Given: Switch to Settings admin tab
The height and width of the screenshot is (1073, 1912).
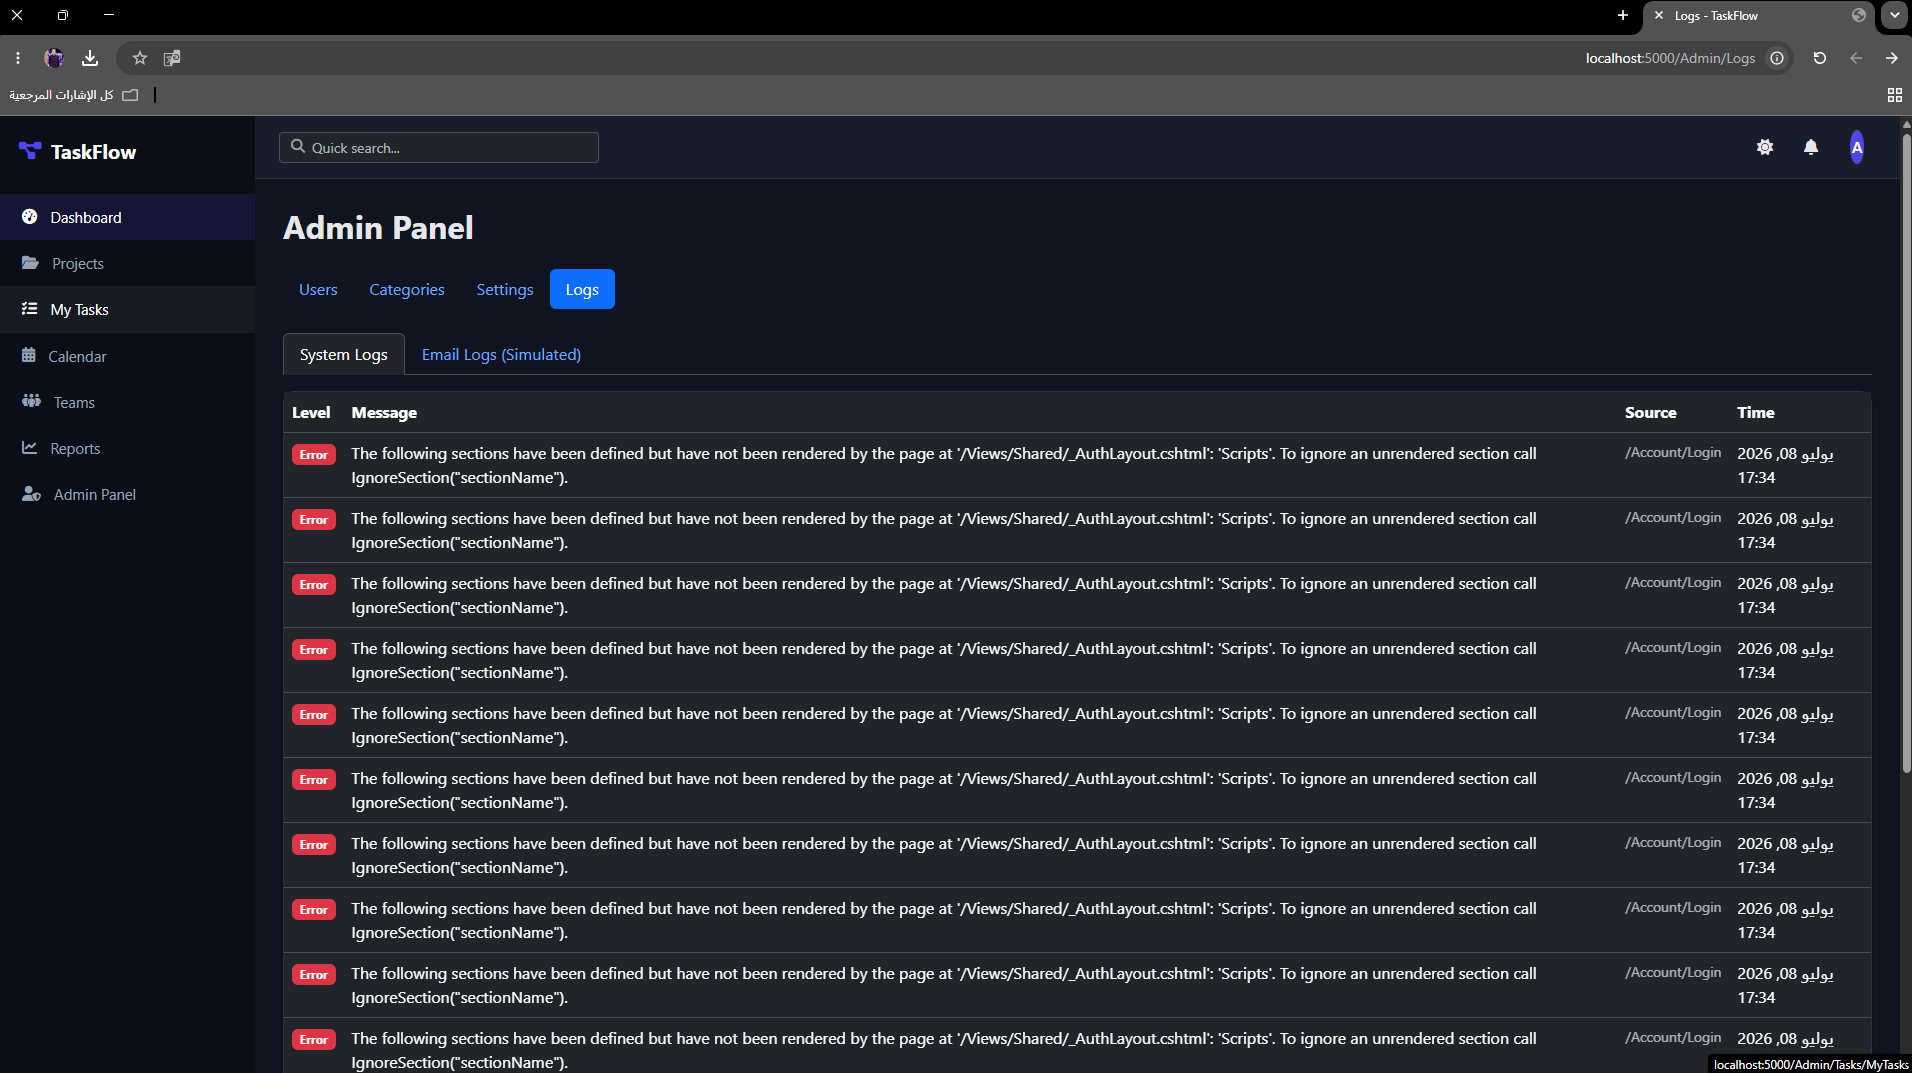Looking at the screenshot, I should tap(505, 289).
